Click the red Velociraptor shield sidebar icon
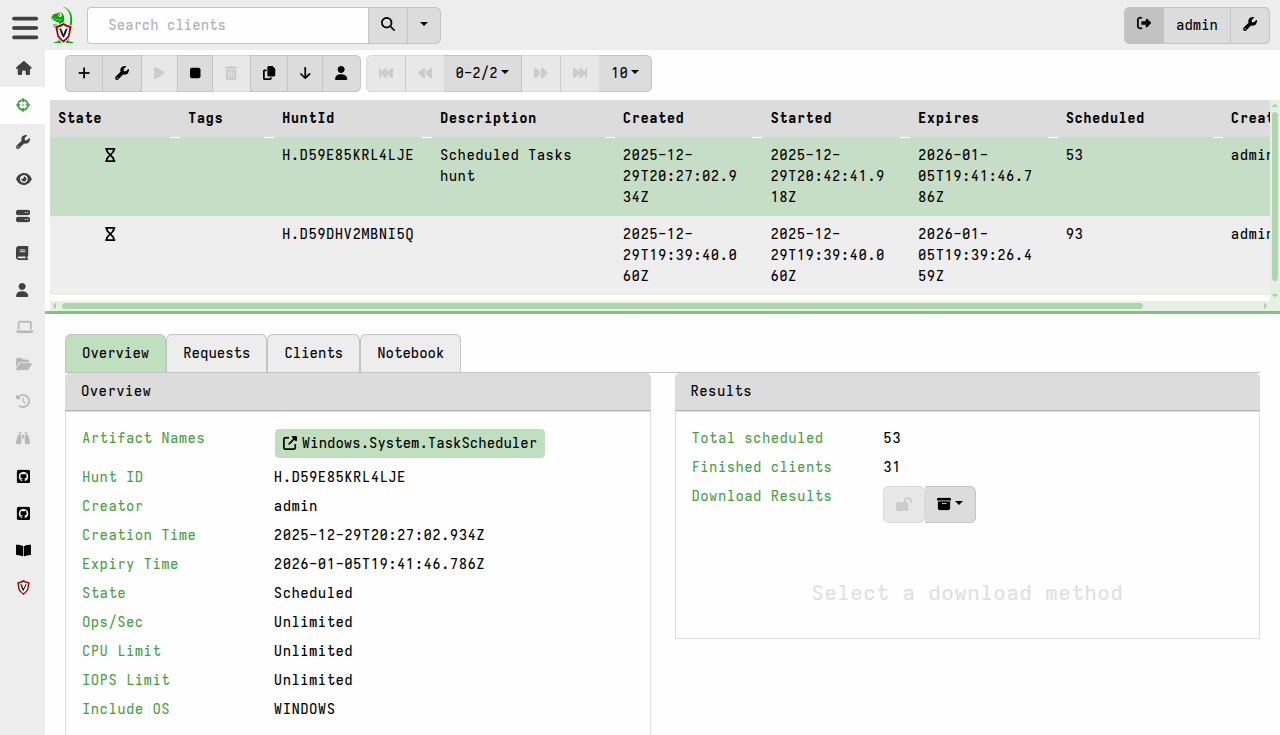Image resolution: width=1280 pixels, height=735 pixels. 23,587
